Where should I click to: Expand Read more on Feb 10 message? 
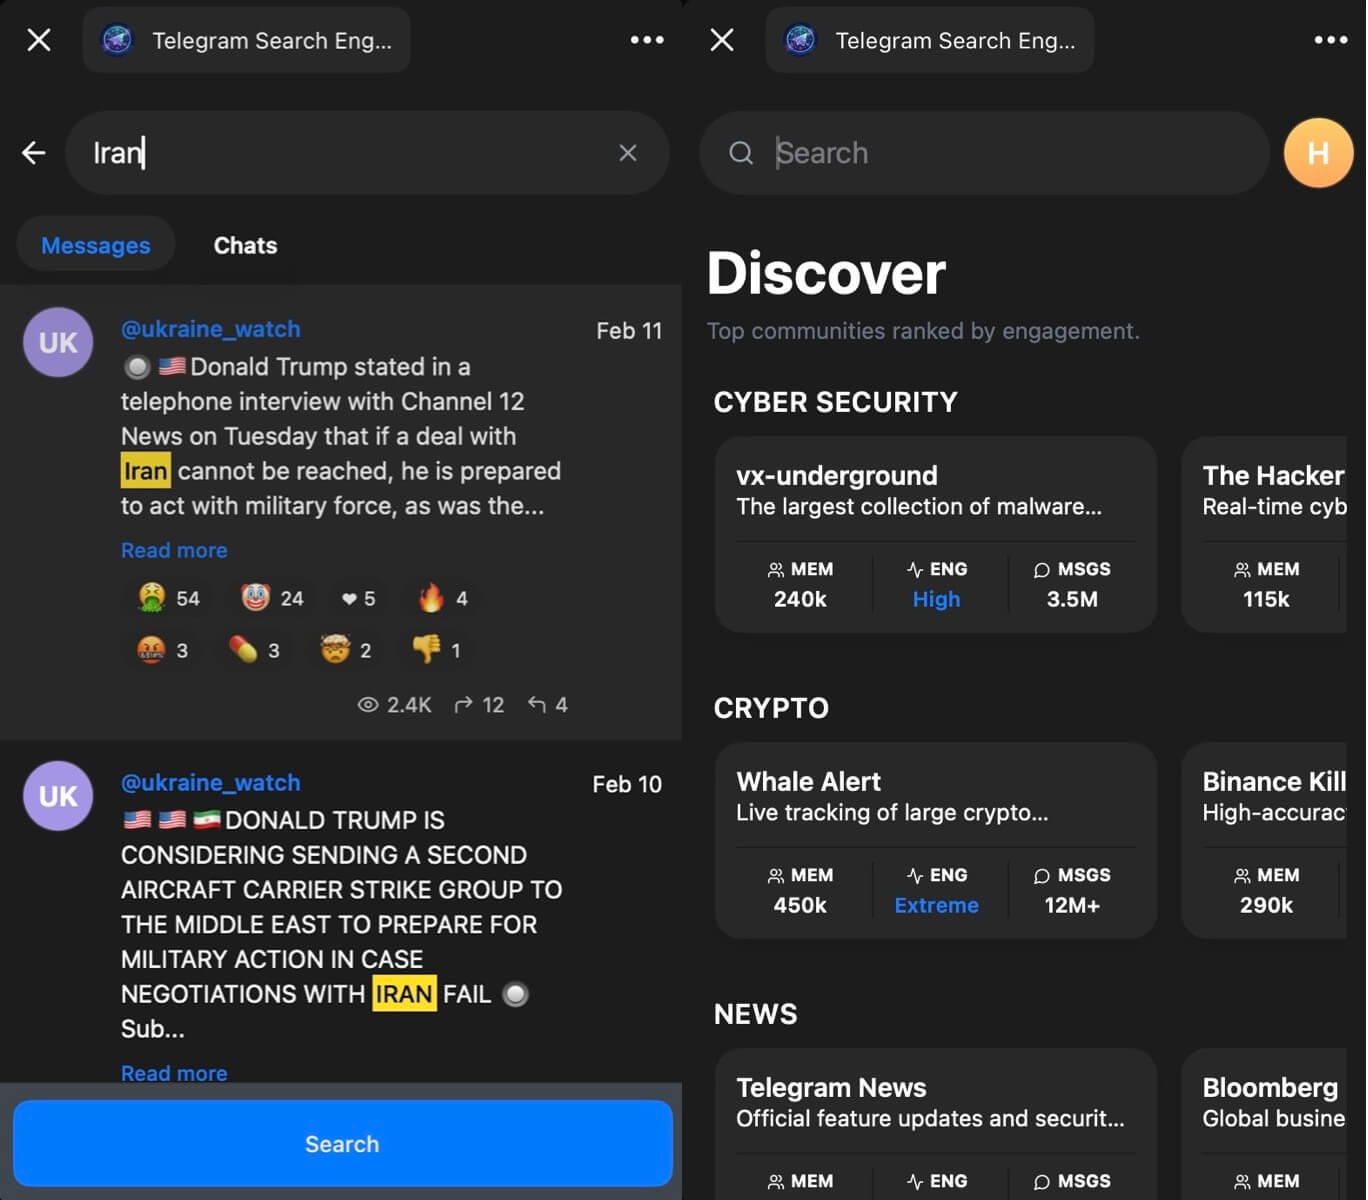pyautogui.click(x=174, y=1072)
